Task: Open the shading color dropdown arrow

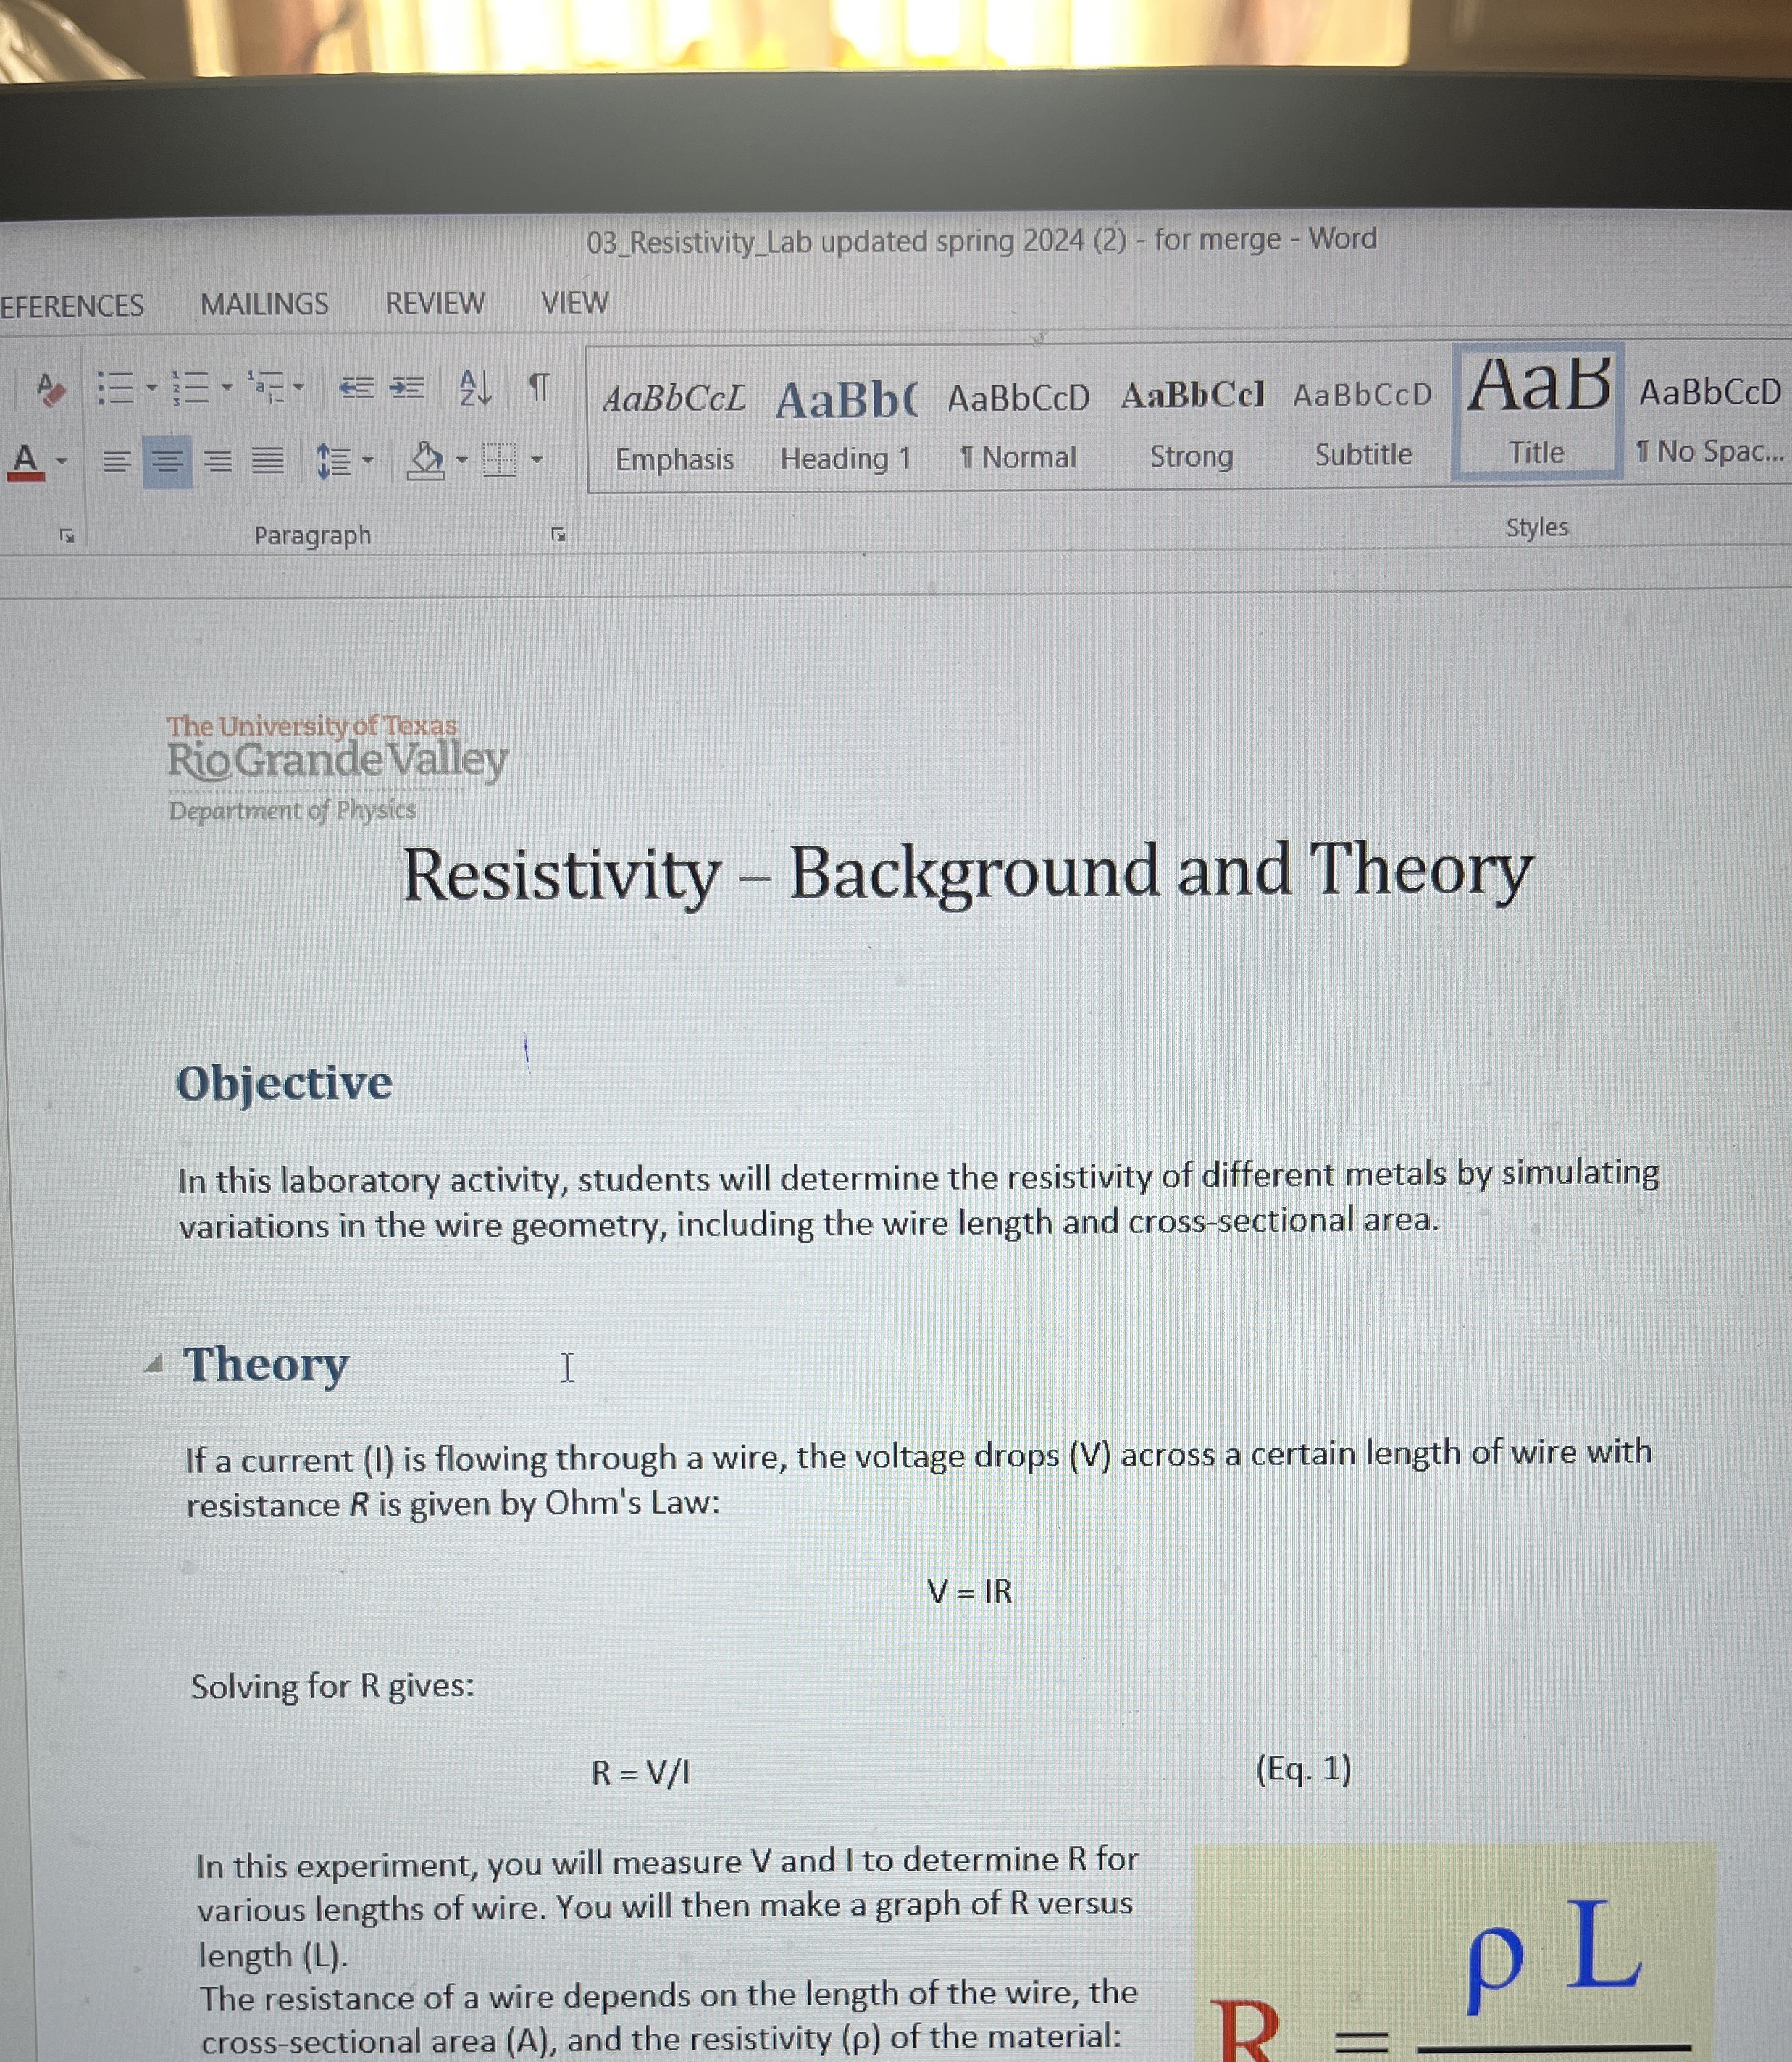Action: [461, 460]
